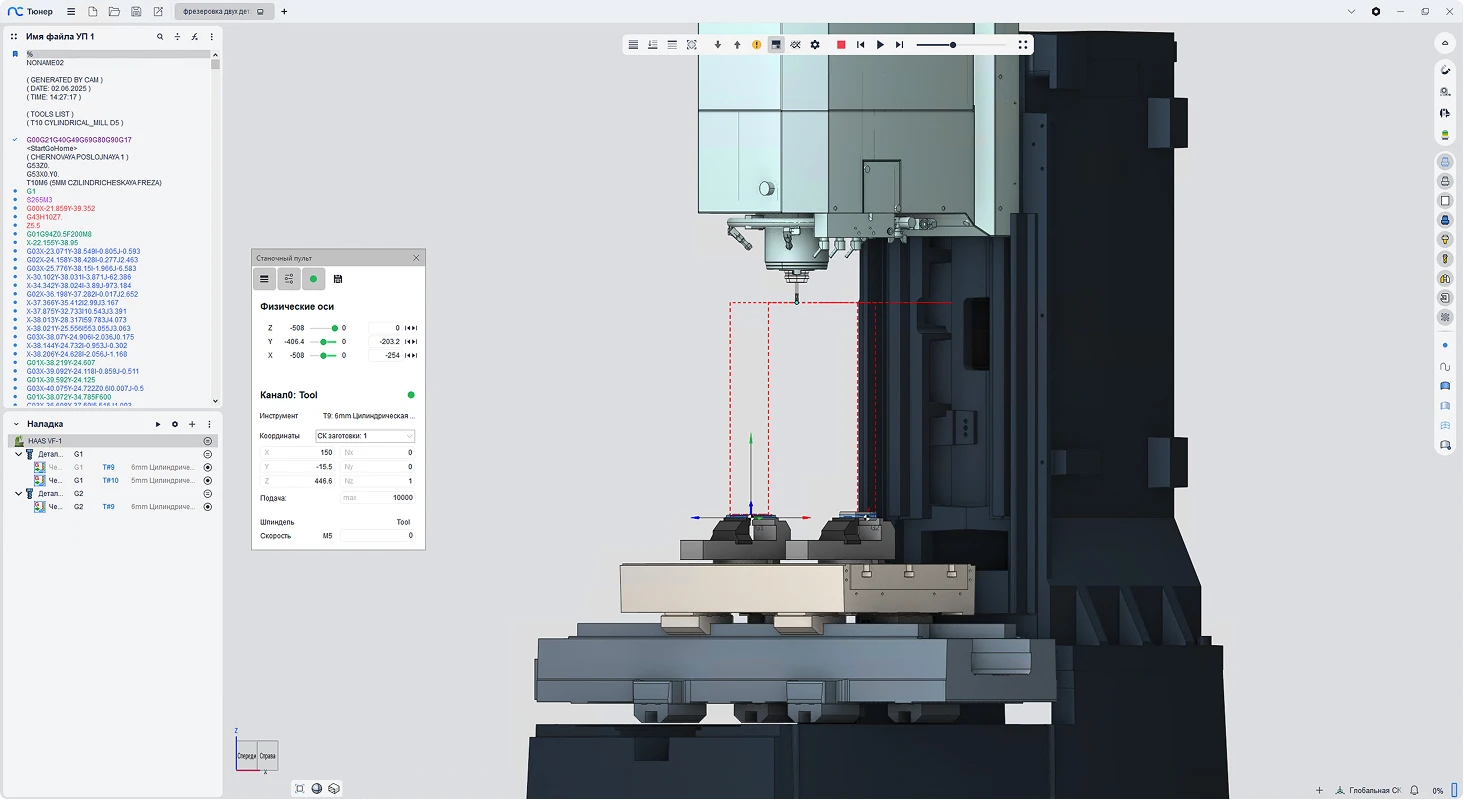Viewport: 1464px width, 800px height.
Task: Collapse the Наладка panel chevron
Action: (14, 424)
